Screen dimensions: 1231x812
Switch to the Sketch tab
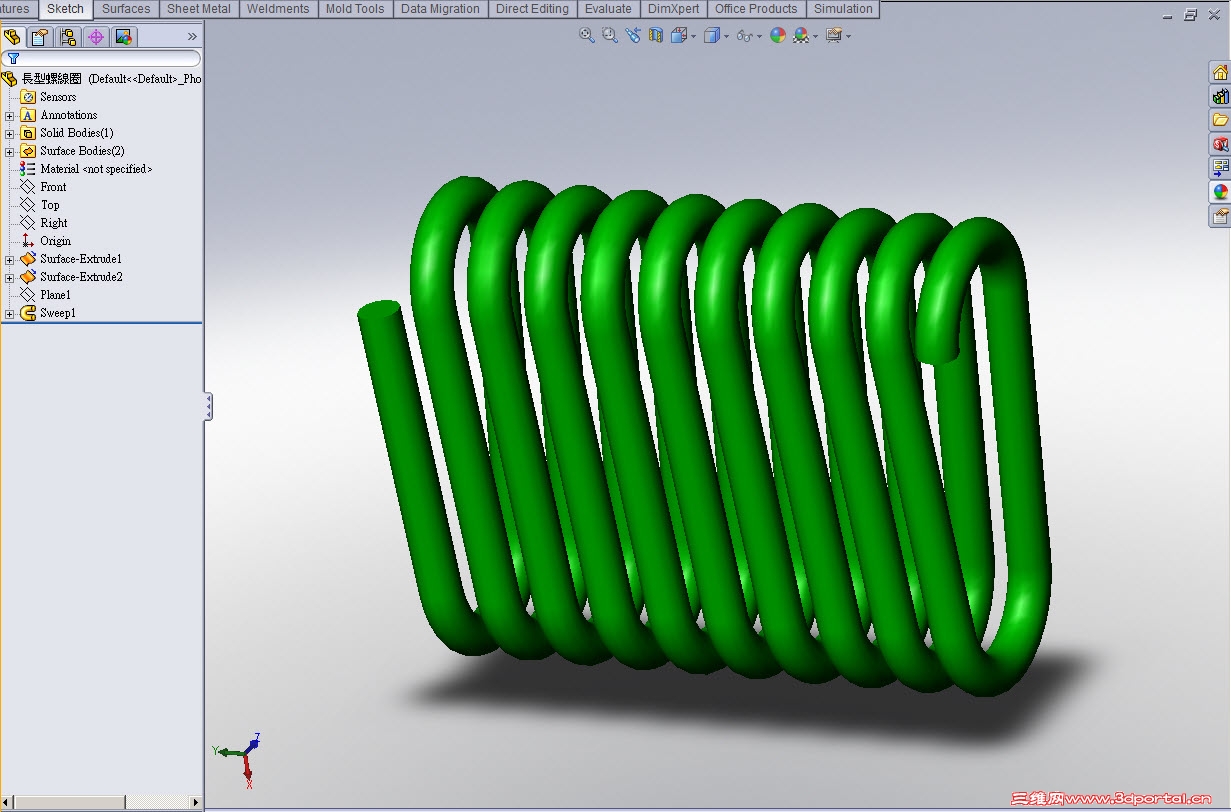[65, 9]
